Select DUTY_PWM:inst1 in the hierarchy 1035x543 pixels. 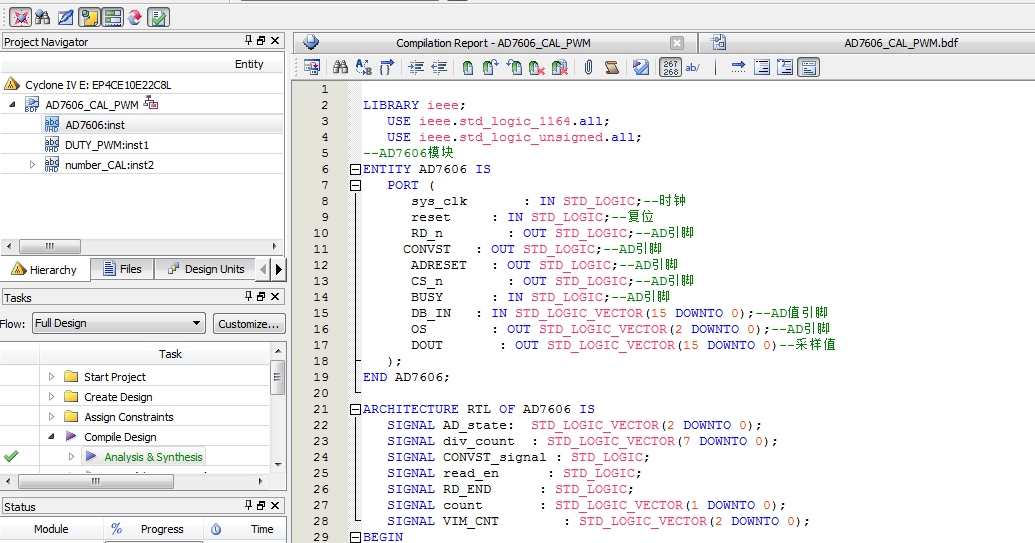point(106,145)
